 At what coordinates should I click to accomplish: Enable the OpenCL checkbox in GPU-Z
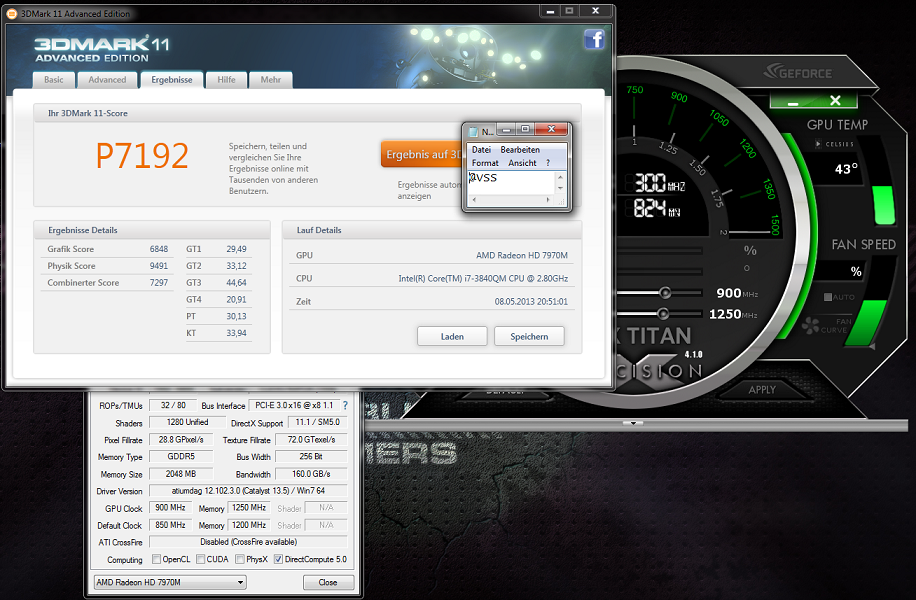[157, 559]
